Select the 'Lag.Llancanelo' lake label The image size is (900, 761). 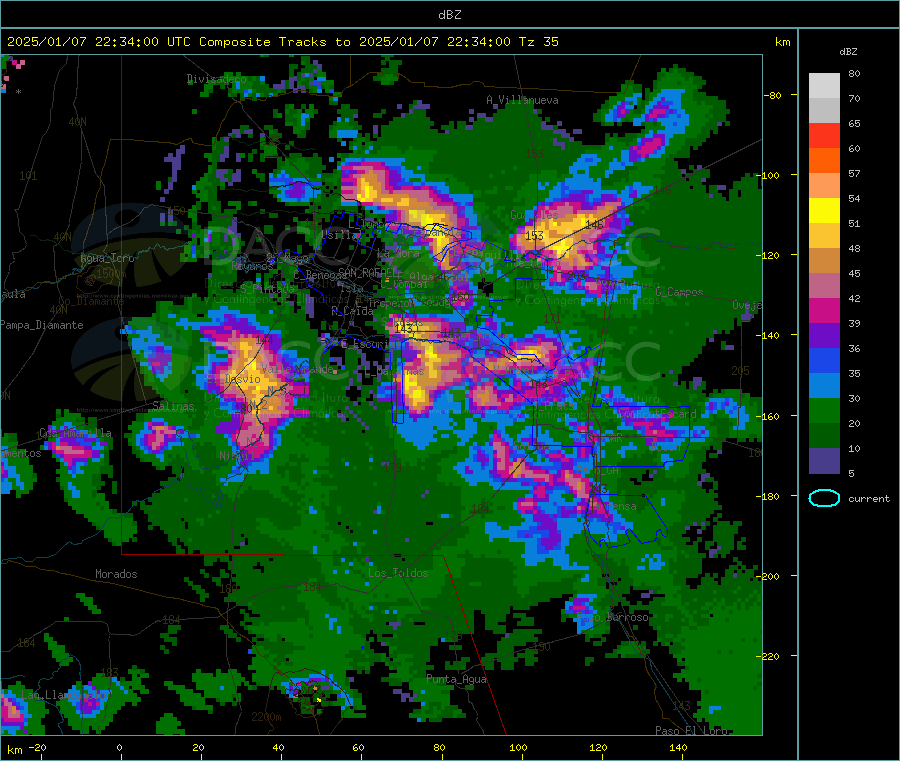point(64,695)
